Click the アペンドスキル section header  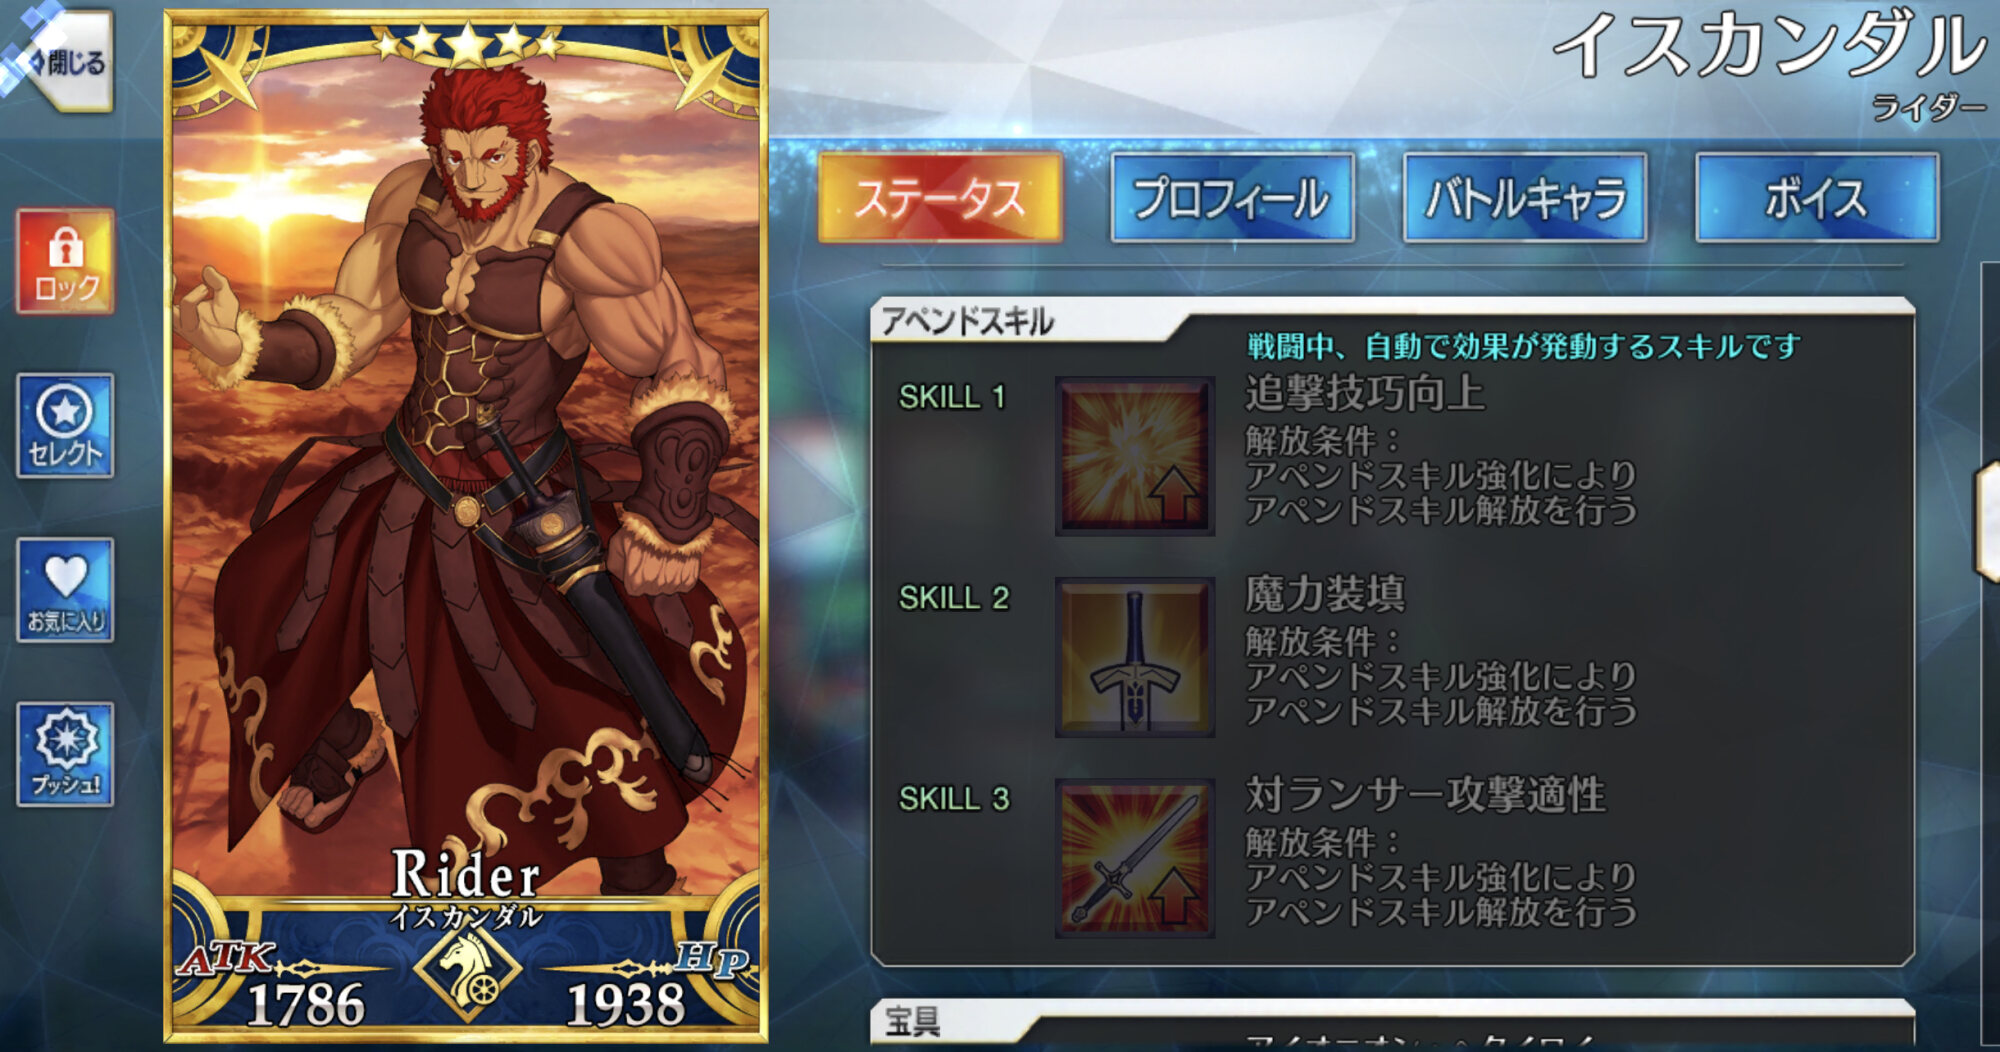tap(967, 322)
